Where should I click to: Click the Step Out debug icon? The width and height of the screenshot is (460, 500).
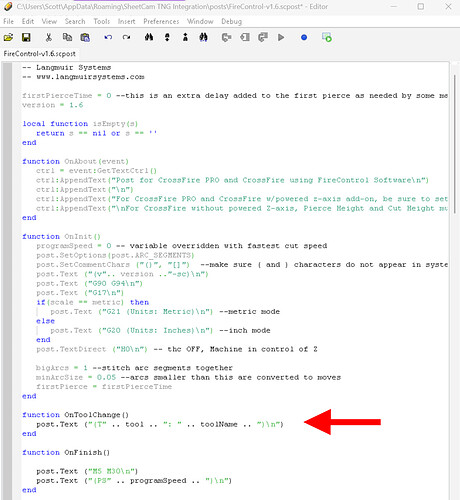[x=263, y=37]
